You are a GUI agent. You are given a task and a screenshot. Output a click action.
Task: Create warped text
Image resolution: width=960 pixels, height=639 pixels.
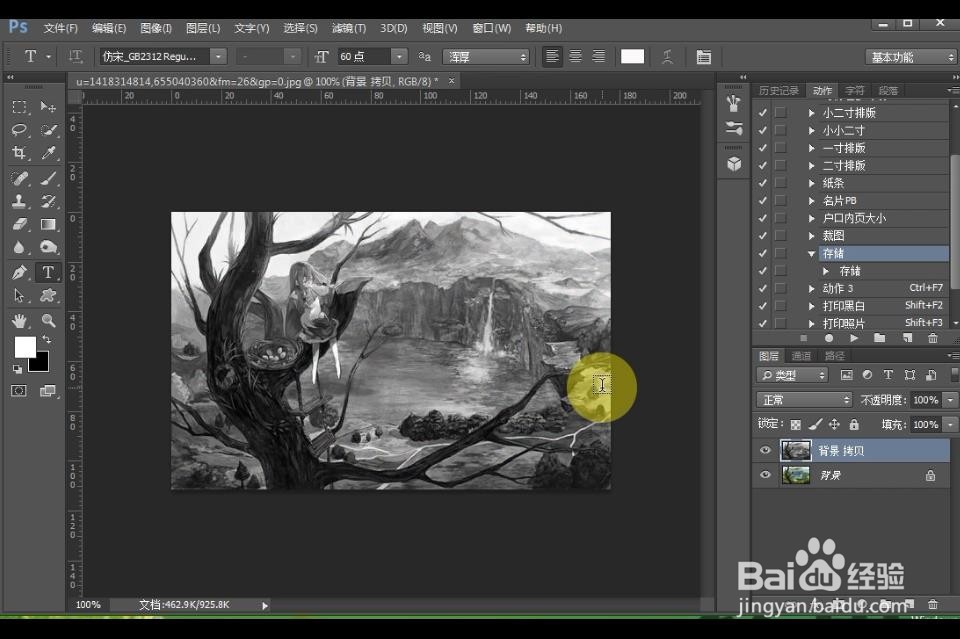667,57
